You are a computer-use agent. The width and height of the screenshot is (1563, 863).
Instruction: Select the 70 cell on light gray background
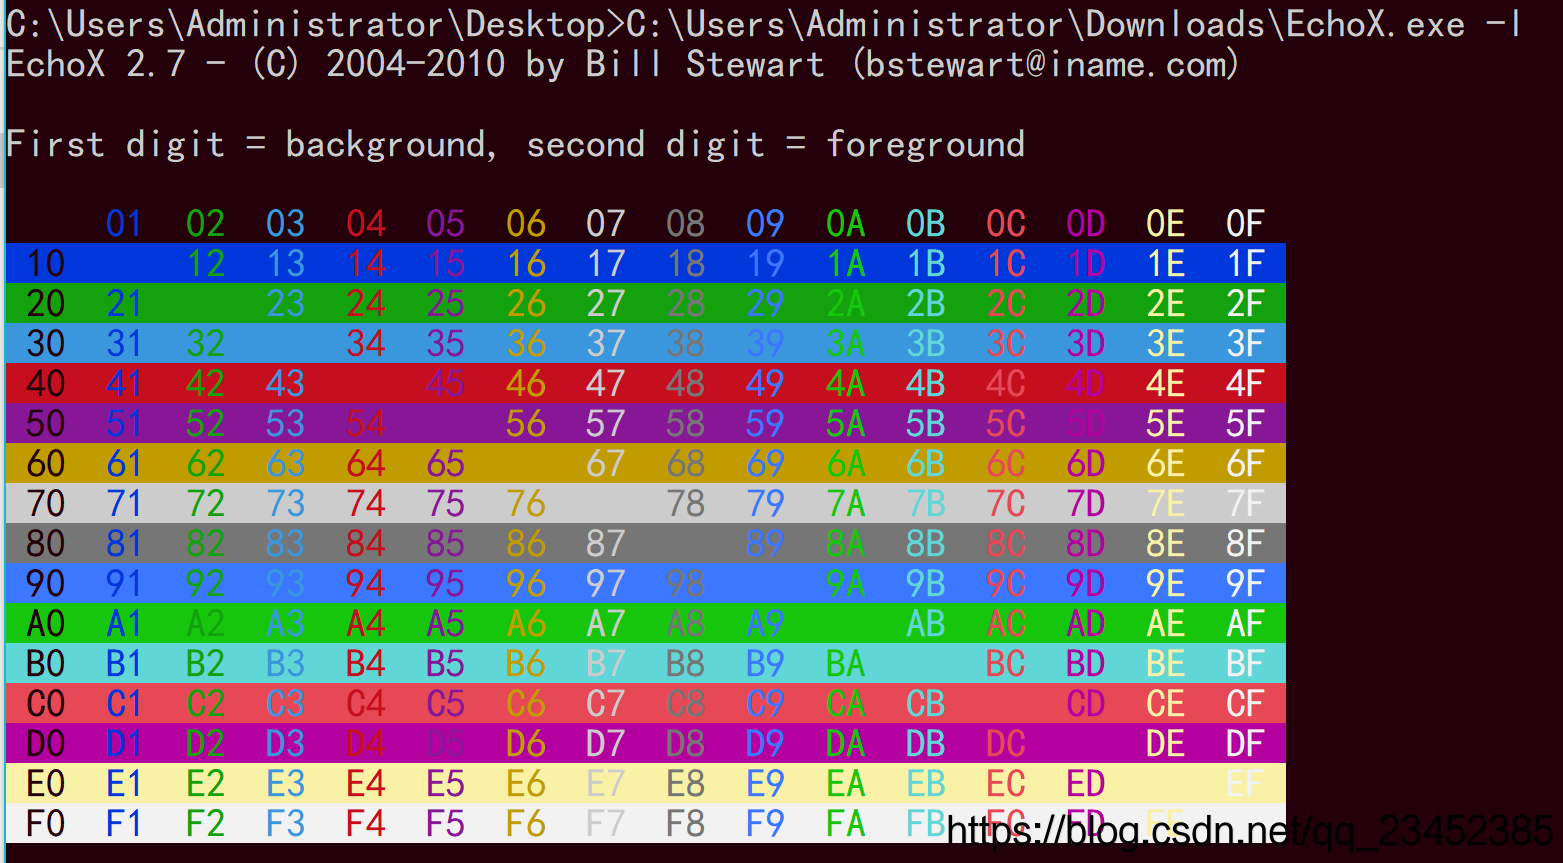point(44,503)
